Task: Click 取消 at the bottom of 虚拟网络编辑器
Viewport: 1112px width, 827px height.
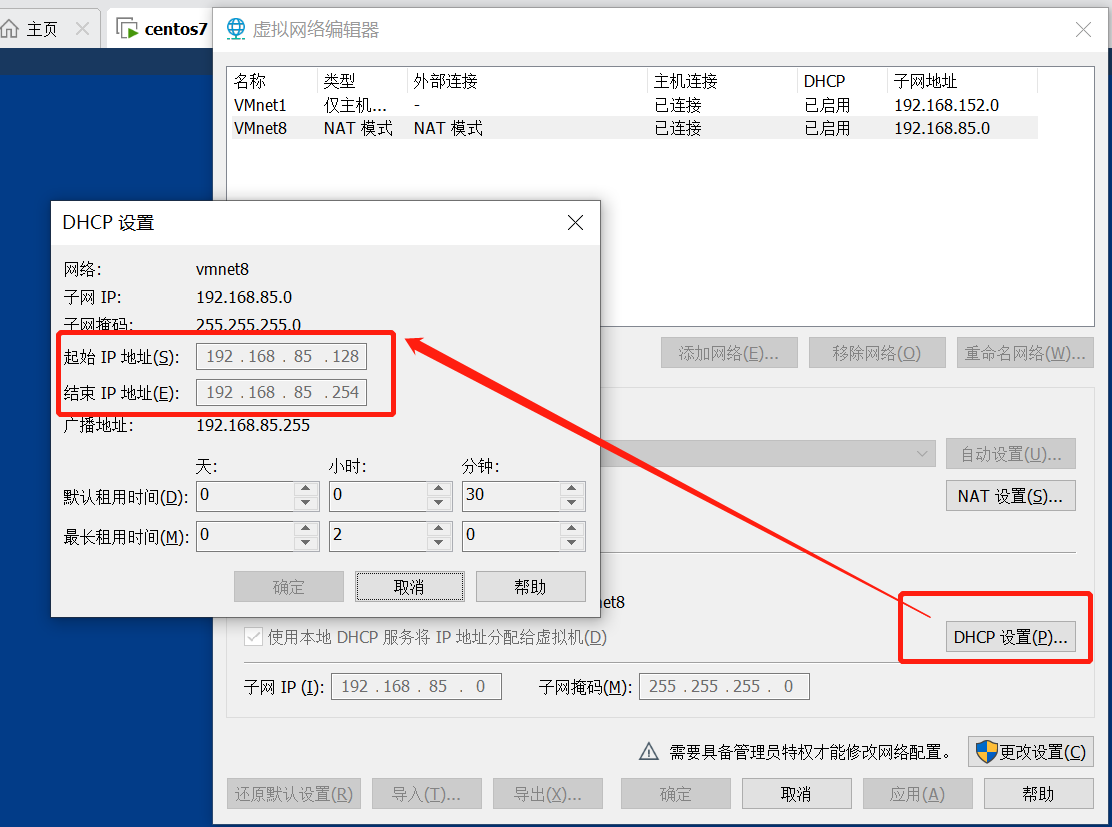Action: 796,794
